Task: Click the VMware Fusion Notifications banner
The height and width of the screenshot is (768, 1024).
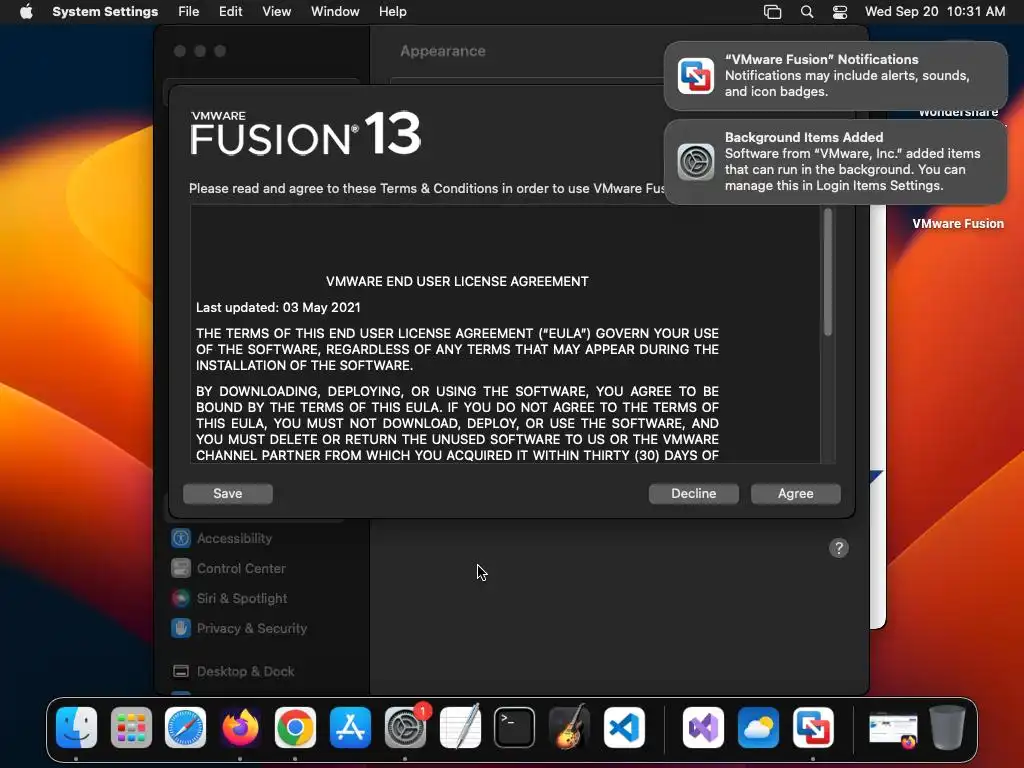Action: coord(835,76)
